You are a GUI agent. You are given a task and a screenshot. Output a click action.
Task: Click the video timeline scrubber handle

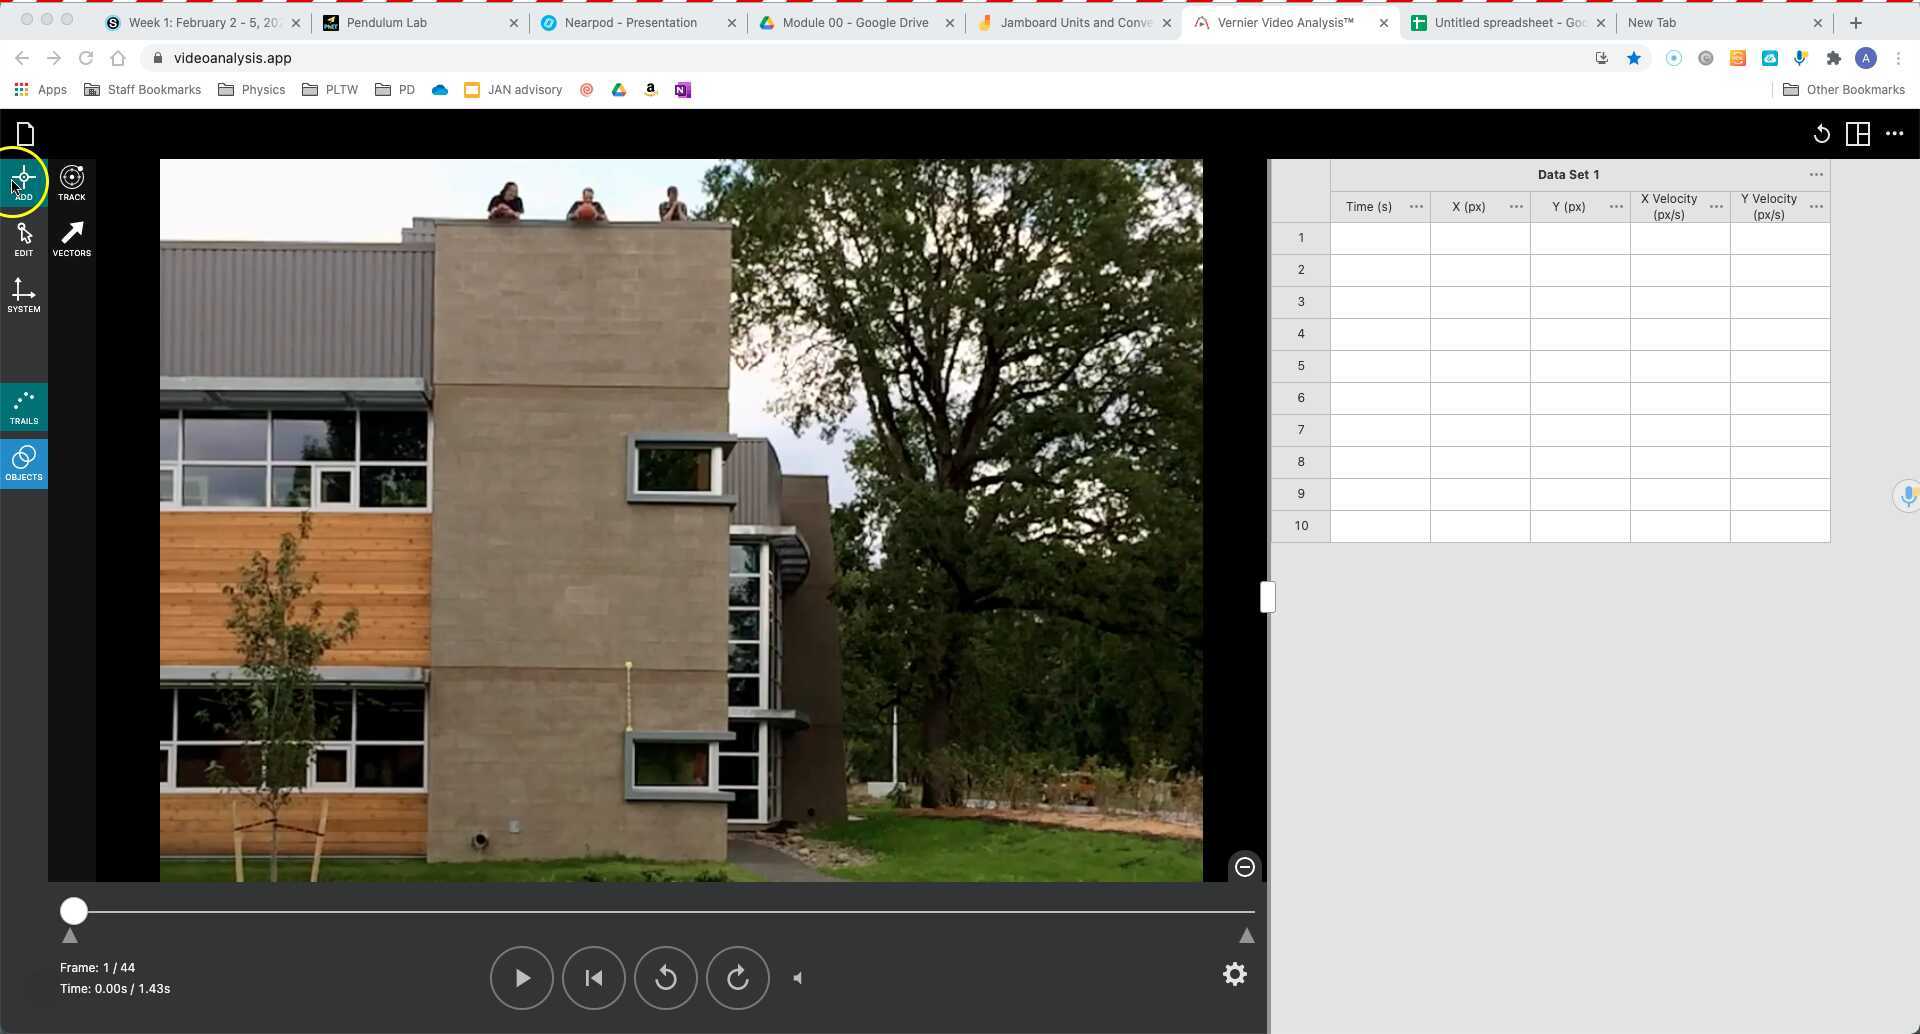pyautogui.click(x=73, y=911)
